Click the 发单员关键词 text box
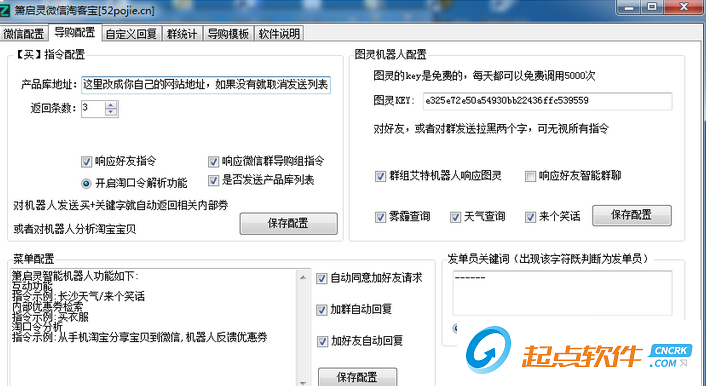Screen dimensions: 706x386 (562, 293)
